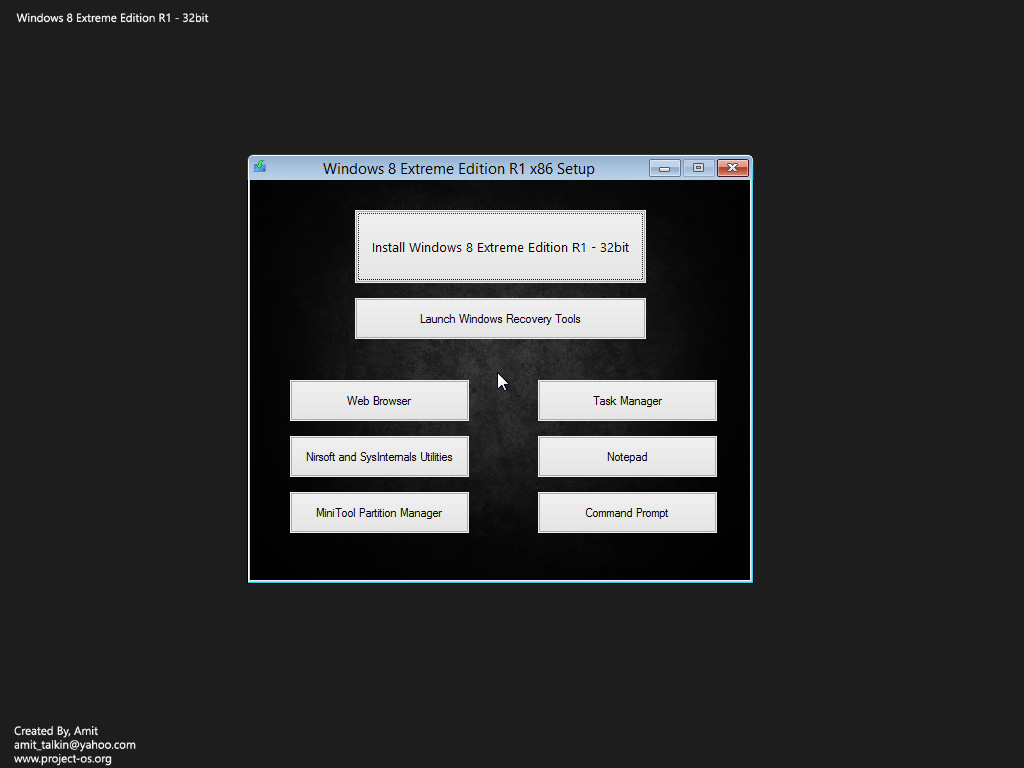
Task: Click the gap between Web Browser and Task Manager
Action: click(x=502, y=400)
